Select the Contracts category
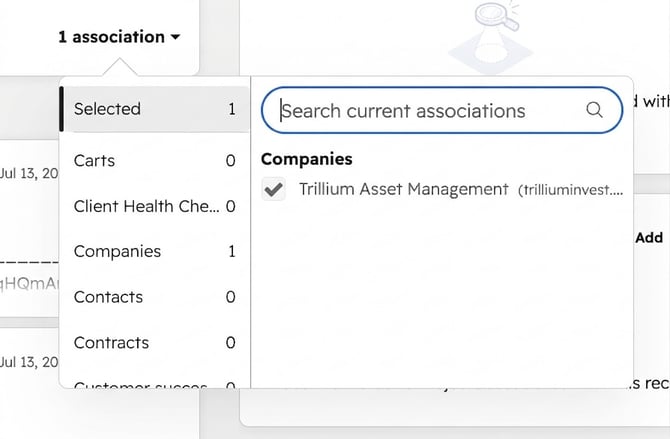Screen dimensions: 670x439 154,343
